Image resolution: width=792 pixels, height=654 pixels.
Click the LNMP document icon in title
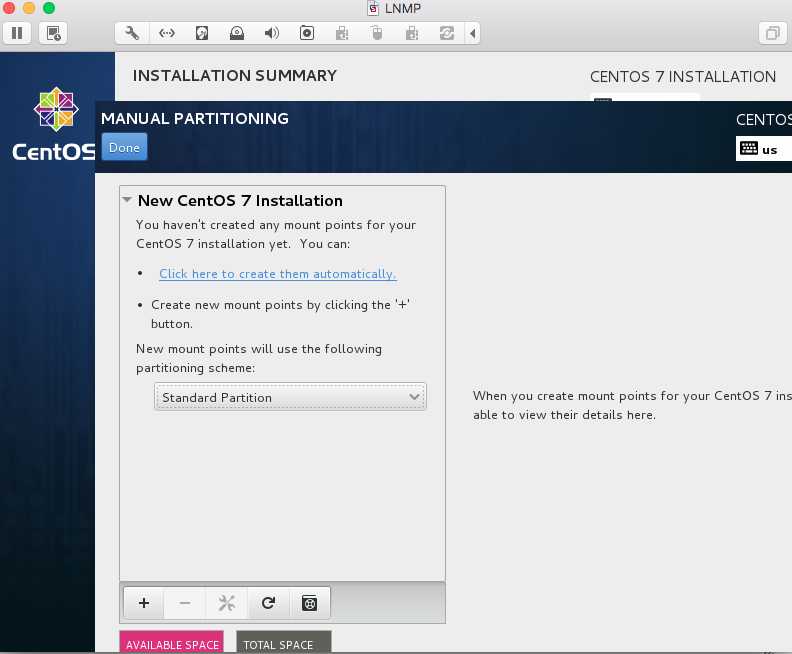pyautogui.click(x=373, y=8)
